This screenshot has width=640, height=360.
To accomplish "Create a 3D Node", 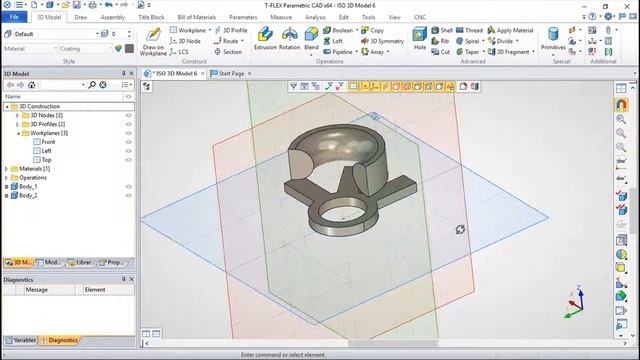I will 185,41.
